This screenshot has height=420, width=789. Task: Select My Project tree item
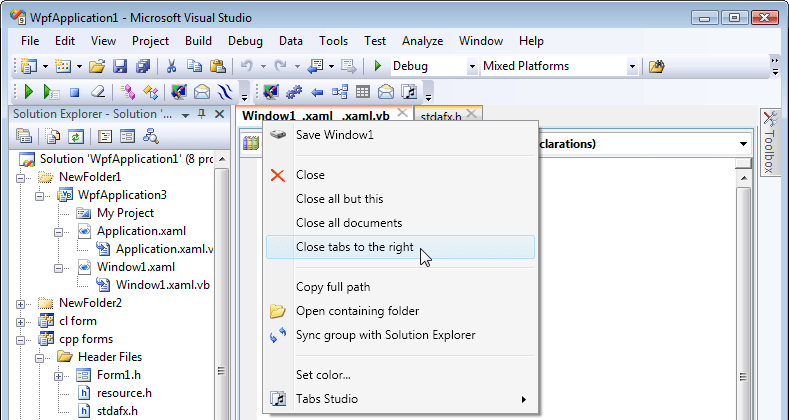[x=125, y=213]
